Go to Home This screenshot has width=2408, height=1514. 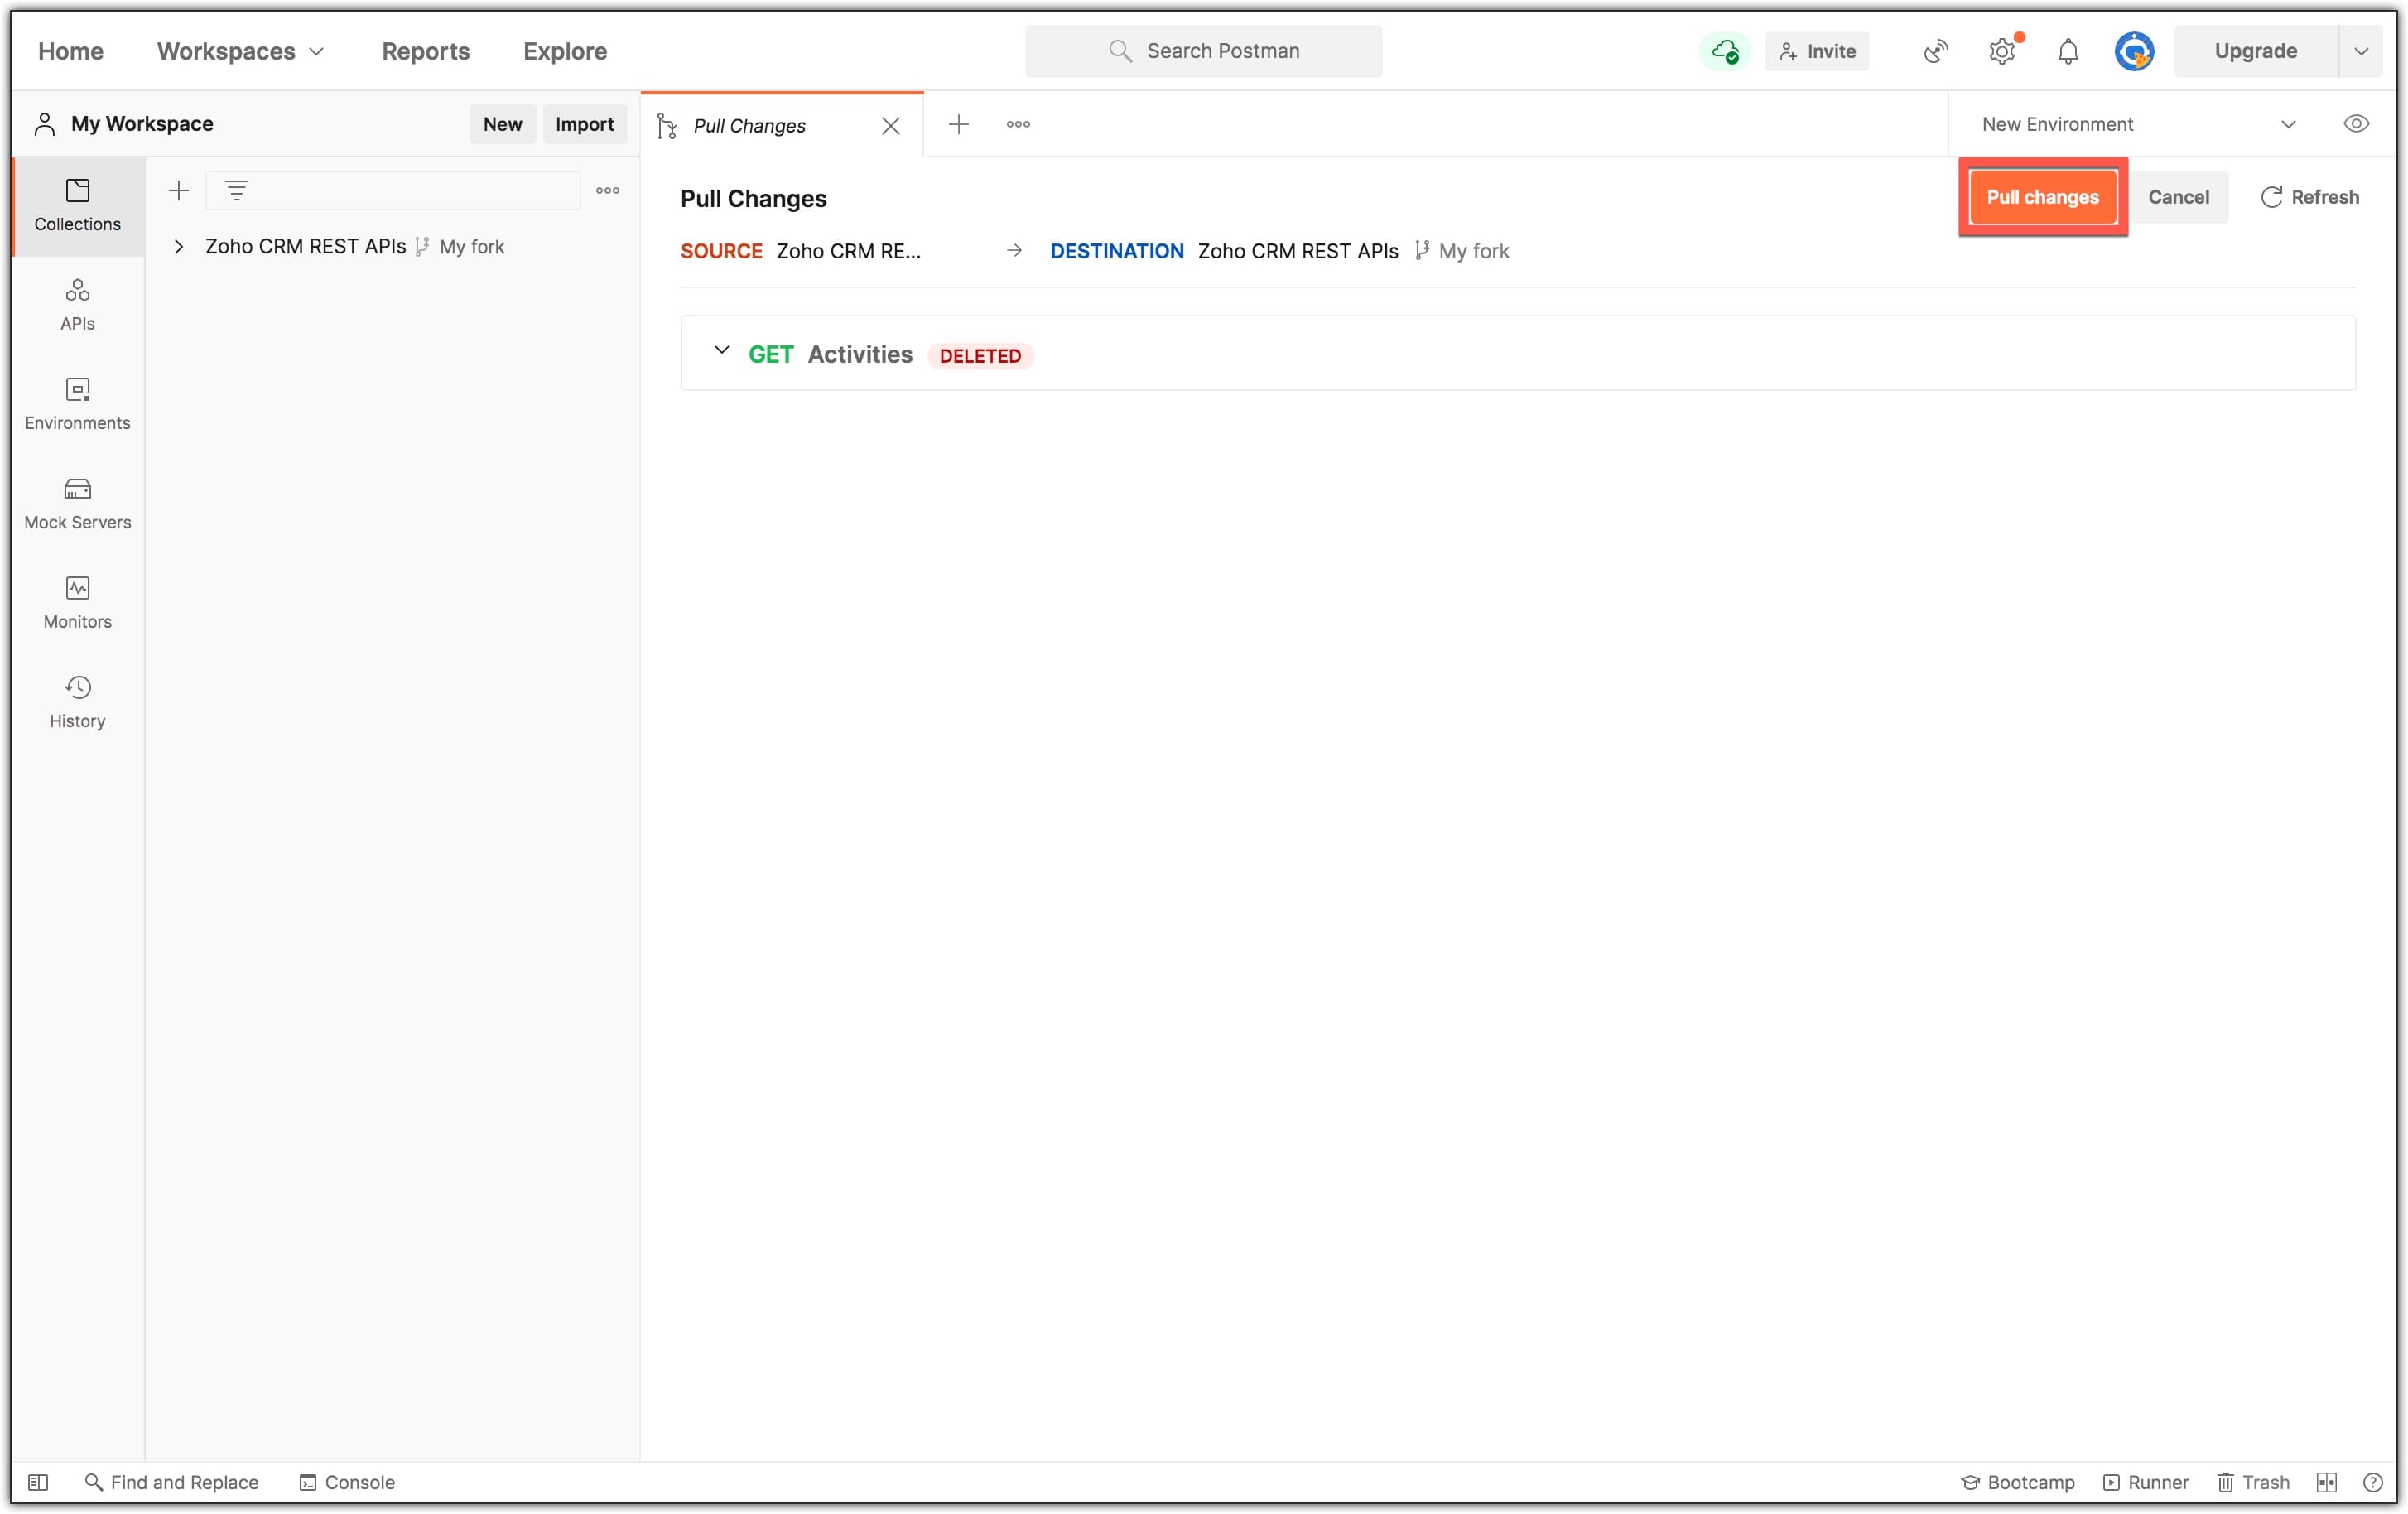71,51
